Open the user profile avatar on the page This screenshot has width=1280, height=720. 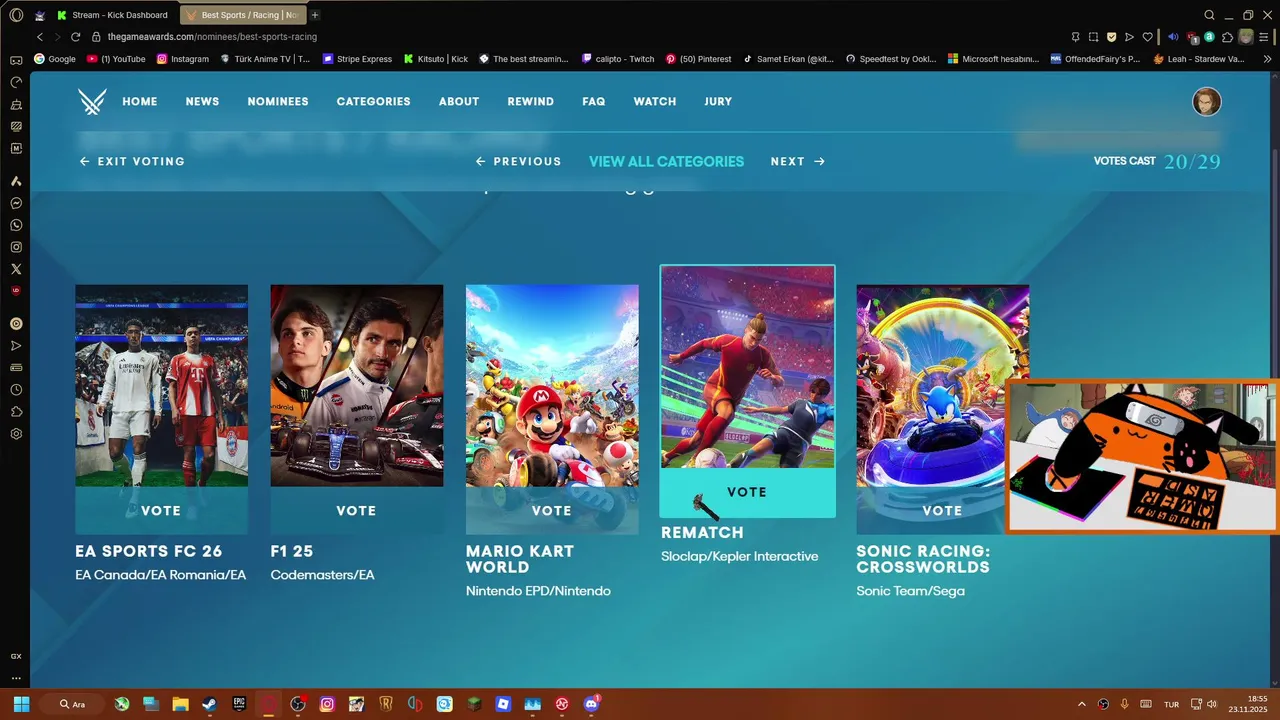pos(1207,101)
